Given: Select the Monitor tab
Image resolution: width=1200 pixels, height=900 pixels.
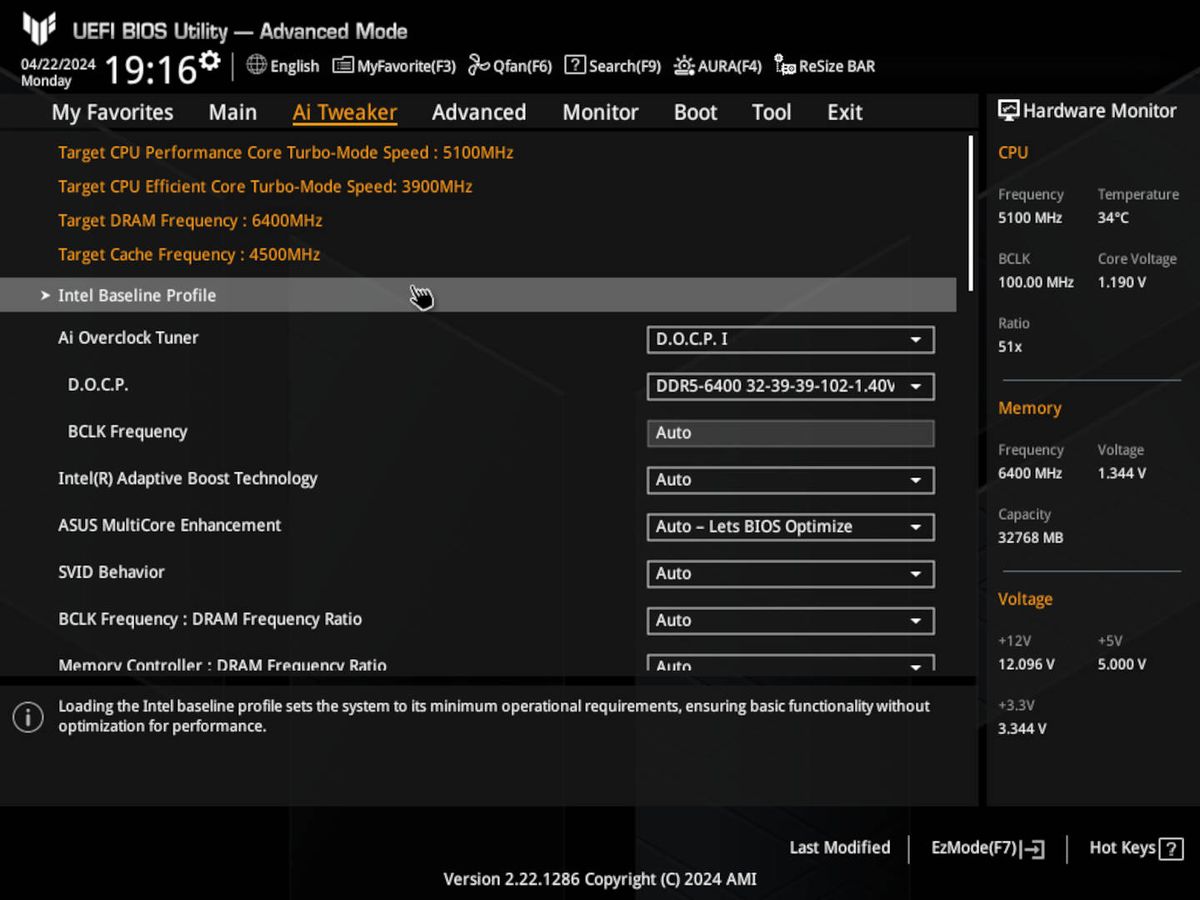Looking at the screenshot, I should point(600,112).
